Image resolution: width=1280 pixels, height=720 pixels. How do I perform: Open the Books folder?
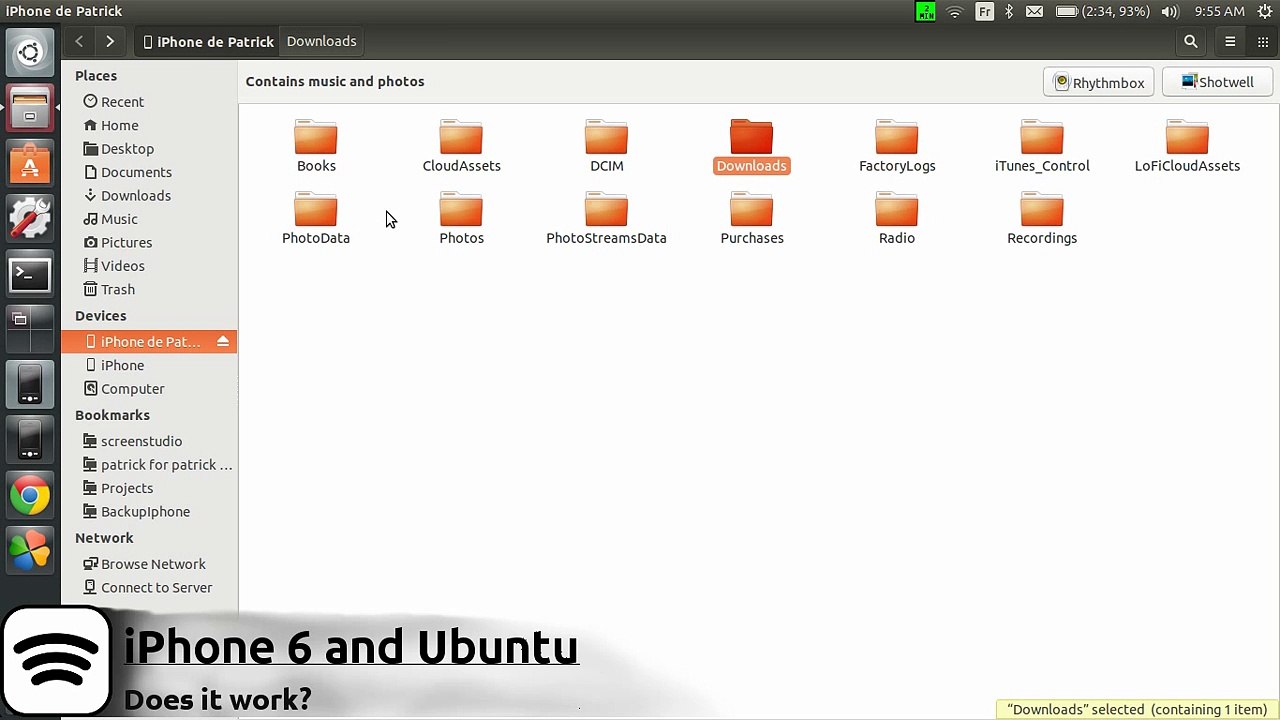tap(316, 146)
